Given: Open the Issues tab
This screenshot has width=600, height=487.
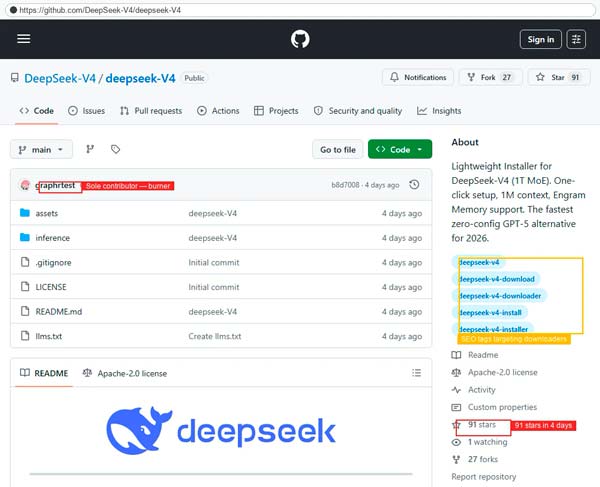Looking at the screenshot, I should tap(86, 111).
